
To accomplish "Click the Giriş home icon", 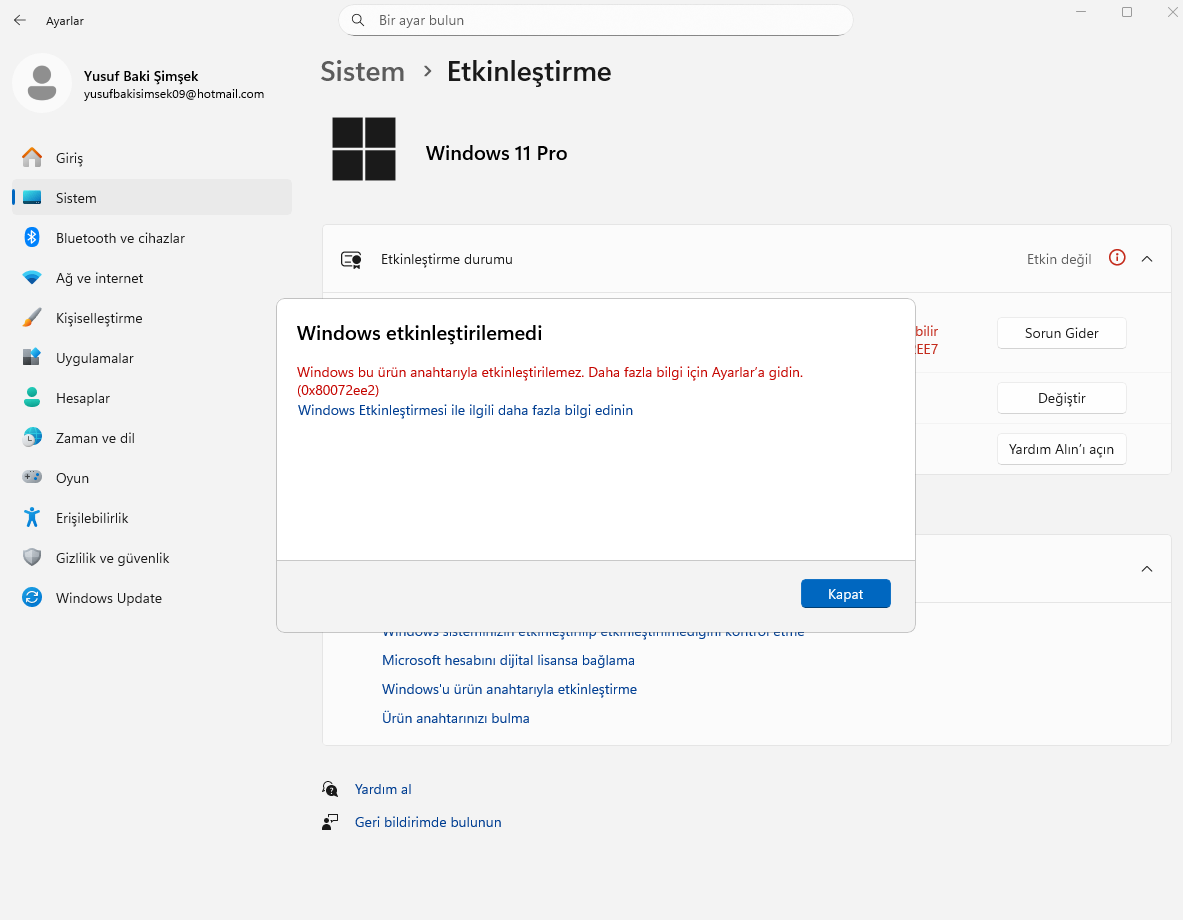I will [x=32, y=158].
